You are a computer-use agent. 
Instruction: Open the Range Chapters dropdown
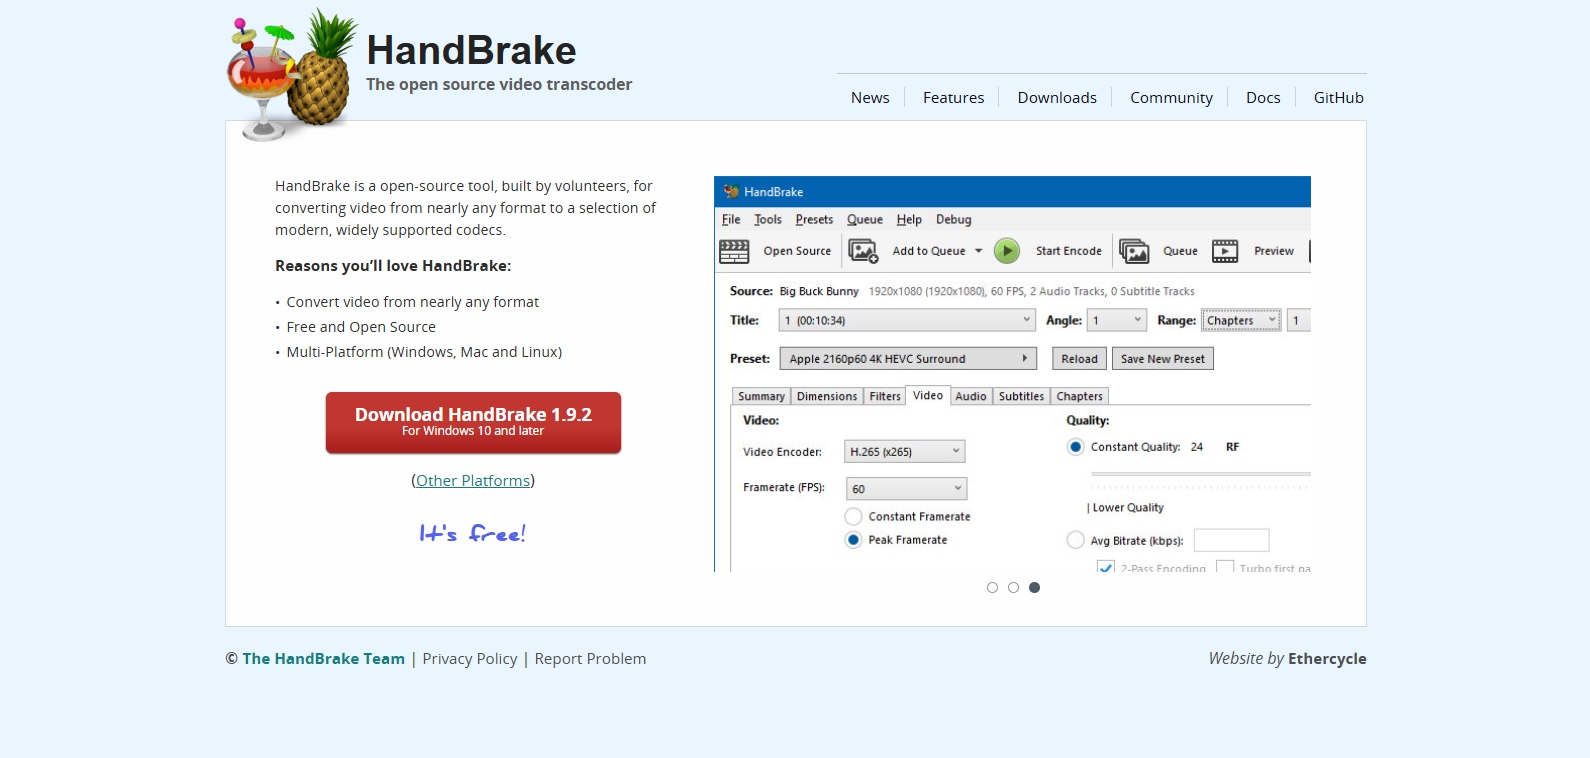[1241, 320]
